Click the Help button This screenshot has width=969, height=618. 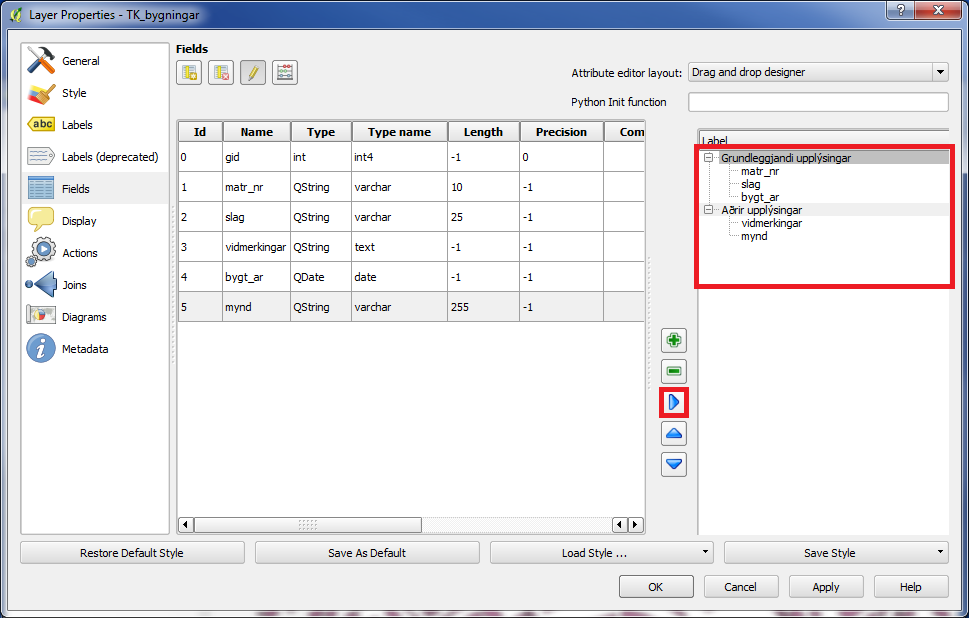click(911, 586)
